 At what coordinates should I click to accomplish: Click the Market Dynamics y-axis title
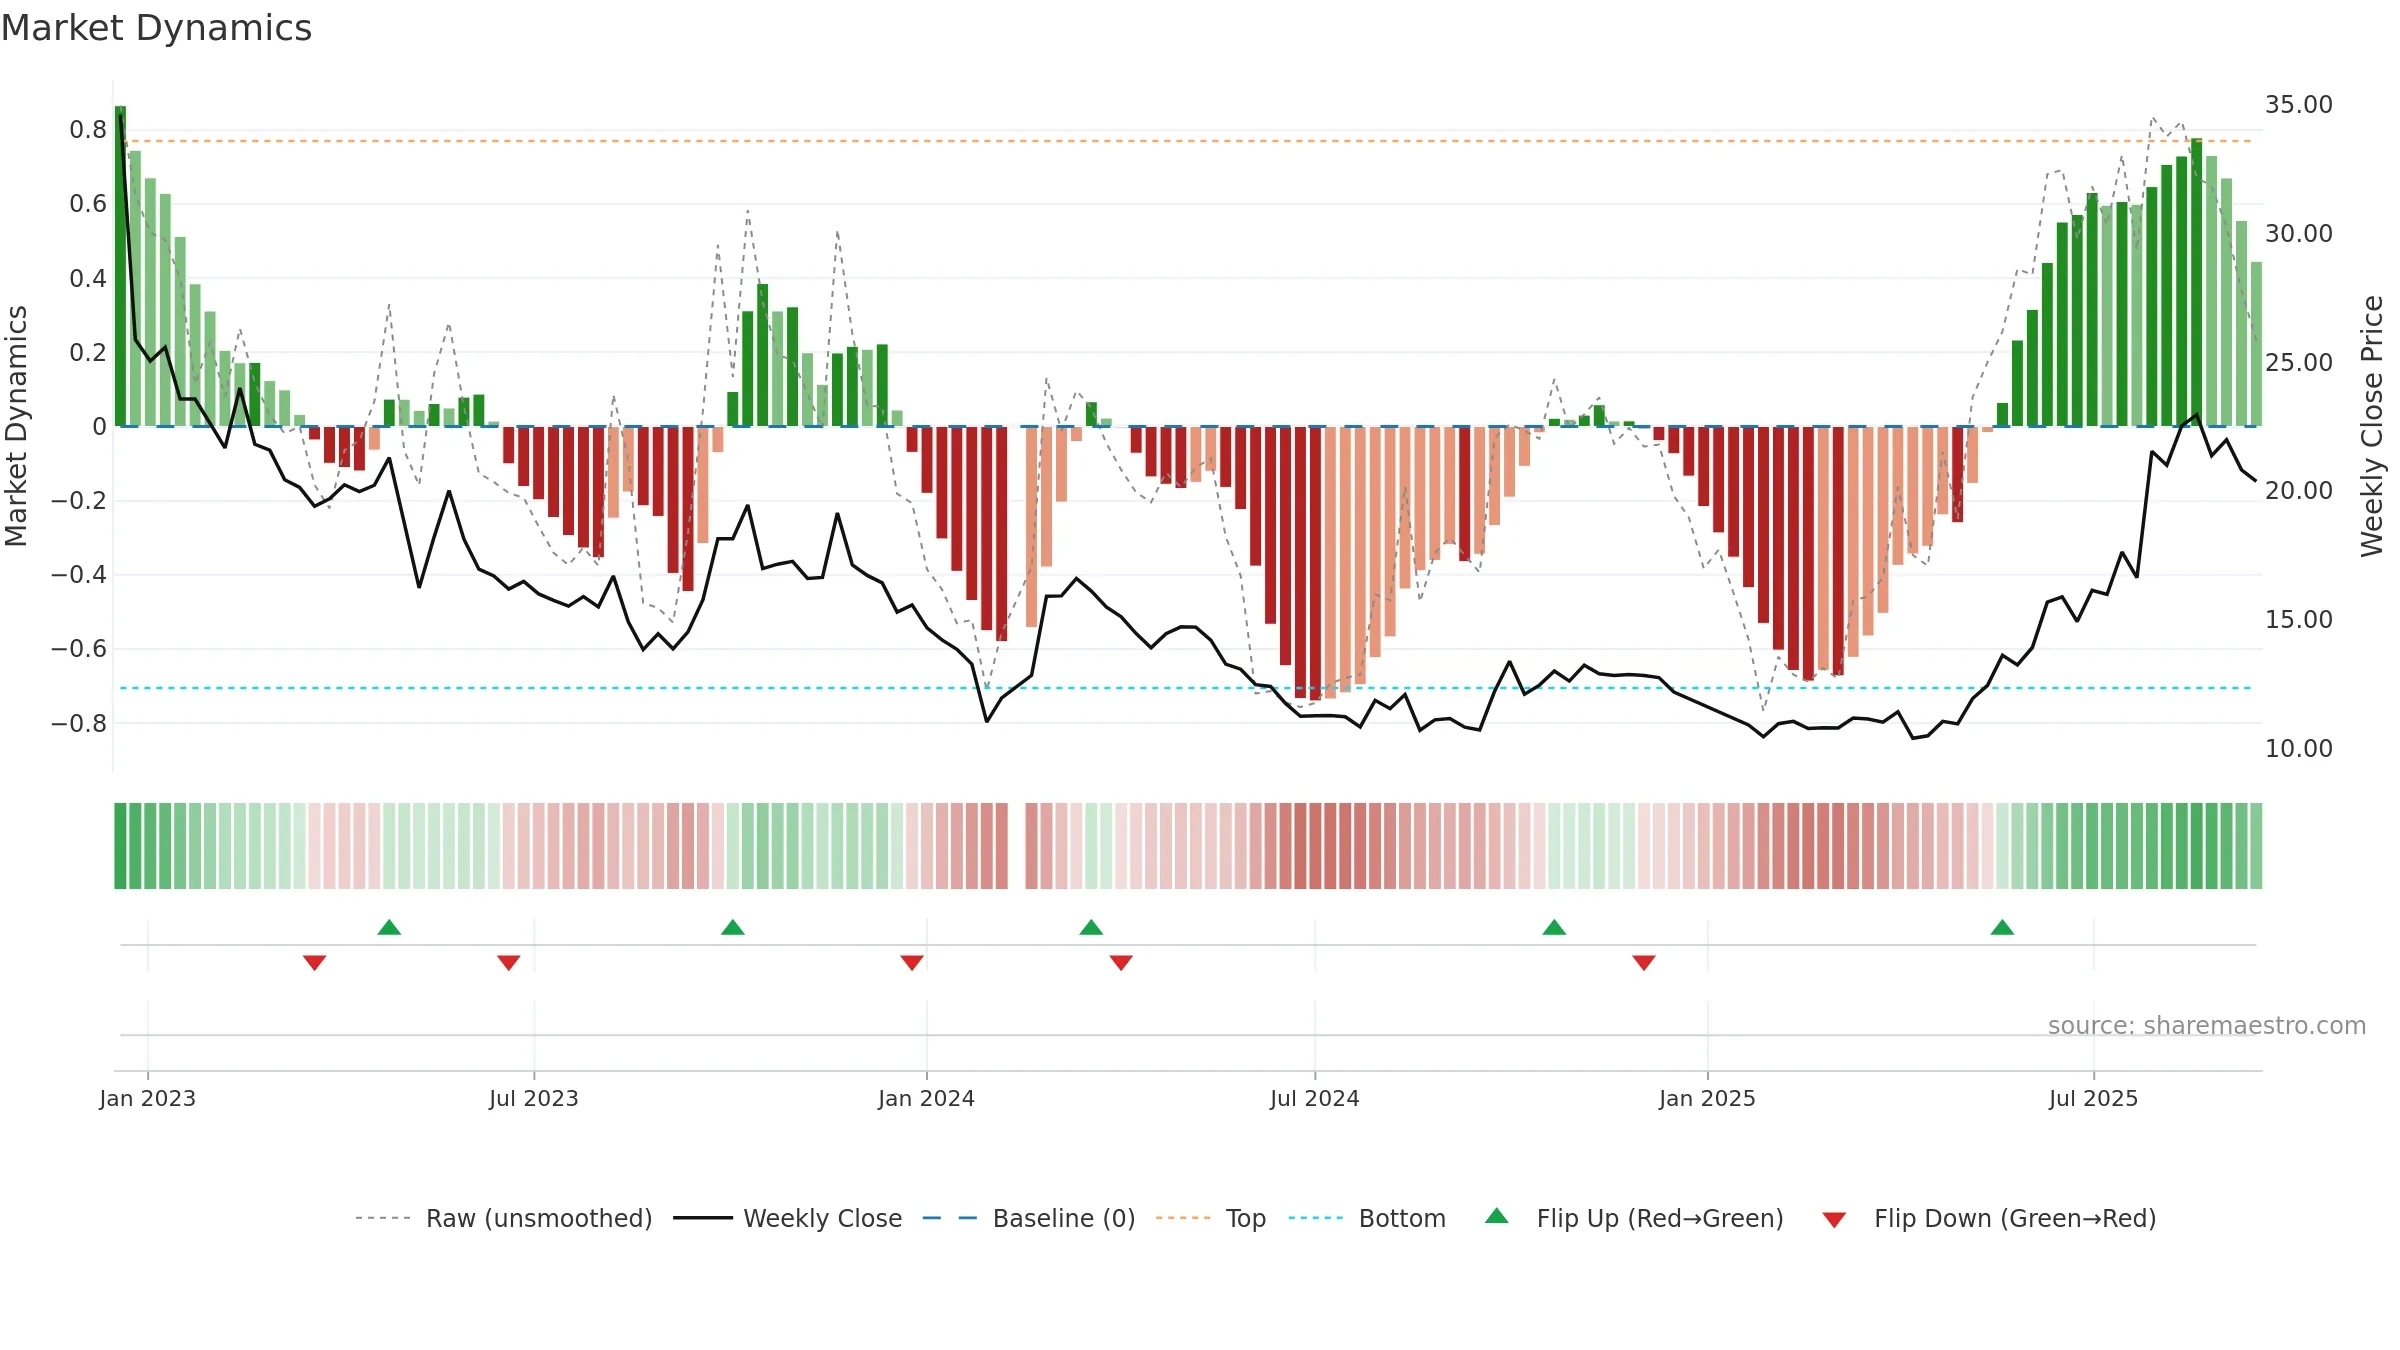(x=16, y=426)
